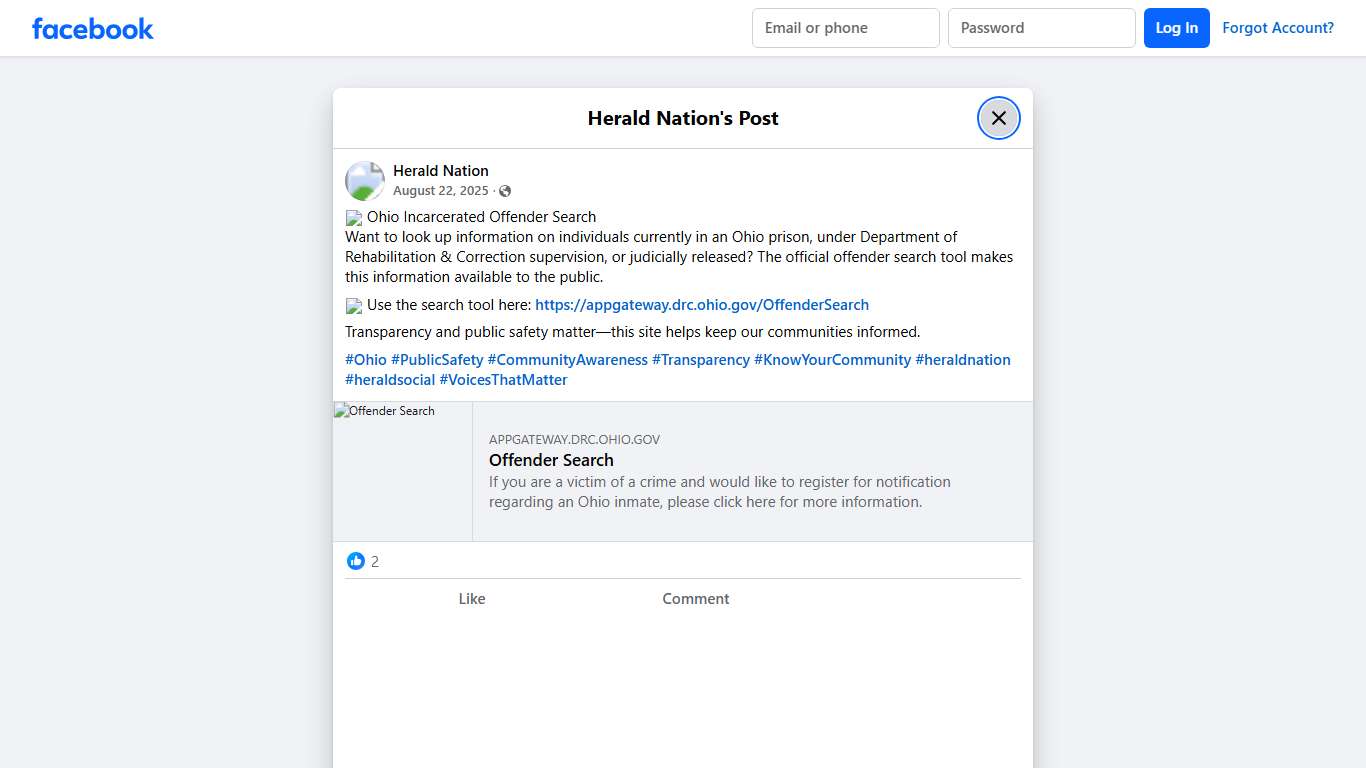This screenshot has height=768, width=1366.
Task: Click the Herald Nation name above the post
Action: tap(441, 170)
